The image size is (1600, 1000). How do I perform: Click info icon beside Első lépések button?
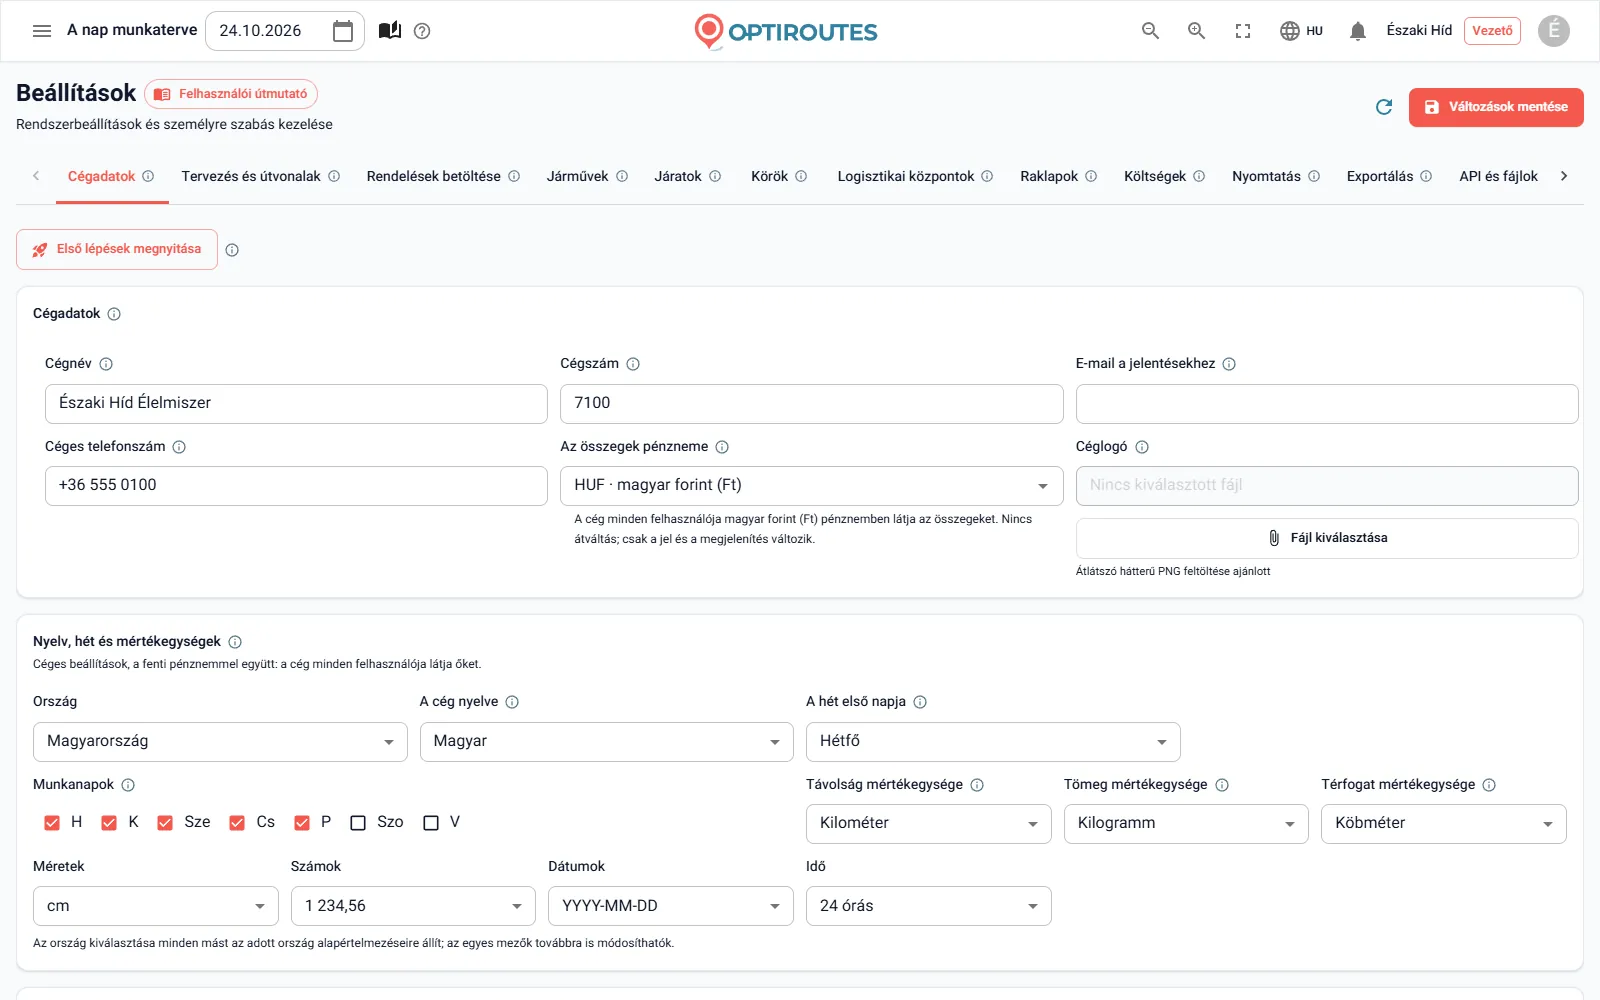(232, 250)
